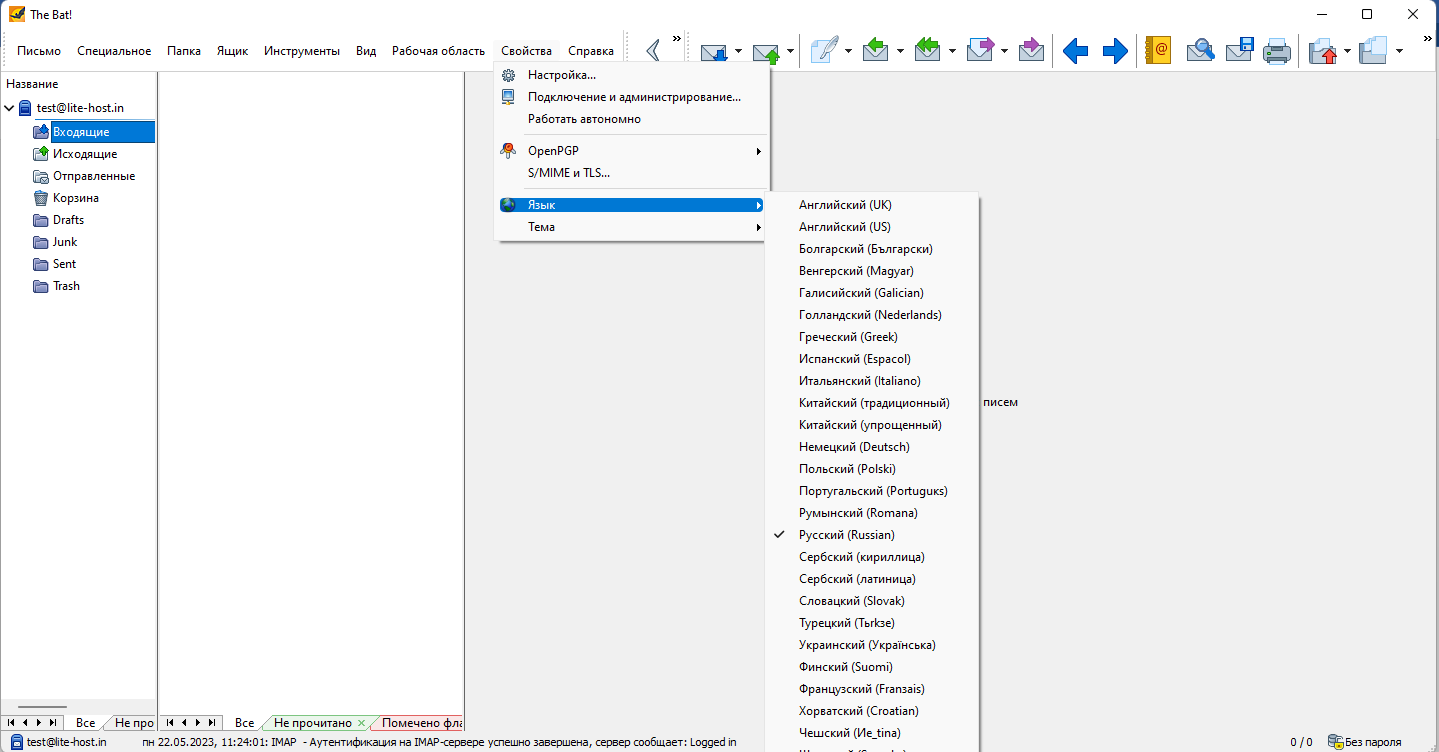1439x752 pixels.
Task: Click the move-to-folder red arrow icon
Action: [x=1323, y=51]
